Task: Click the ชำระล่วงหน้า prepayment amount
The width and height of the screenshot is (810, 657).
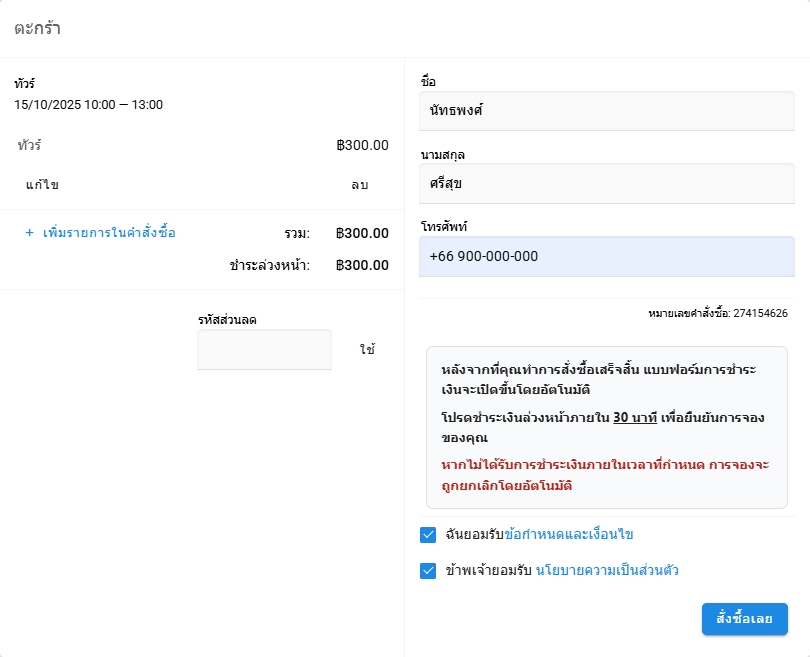Action: (x=362, y=265)
